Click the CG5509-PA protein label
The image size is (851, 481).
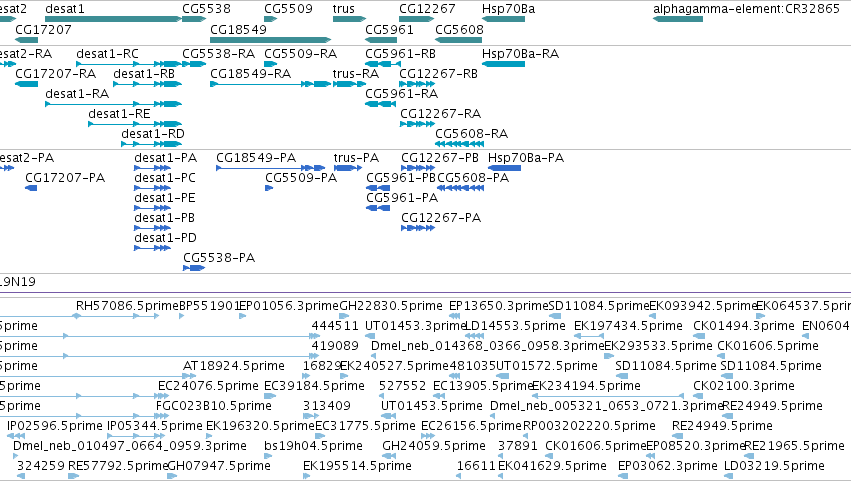click(301, 178)
